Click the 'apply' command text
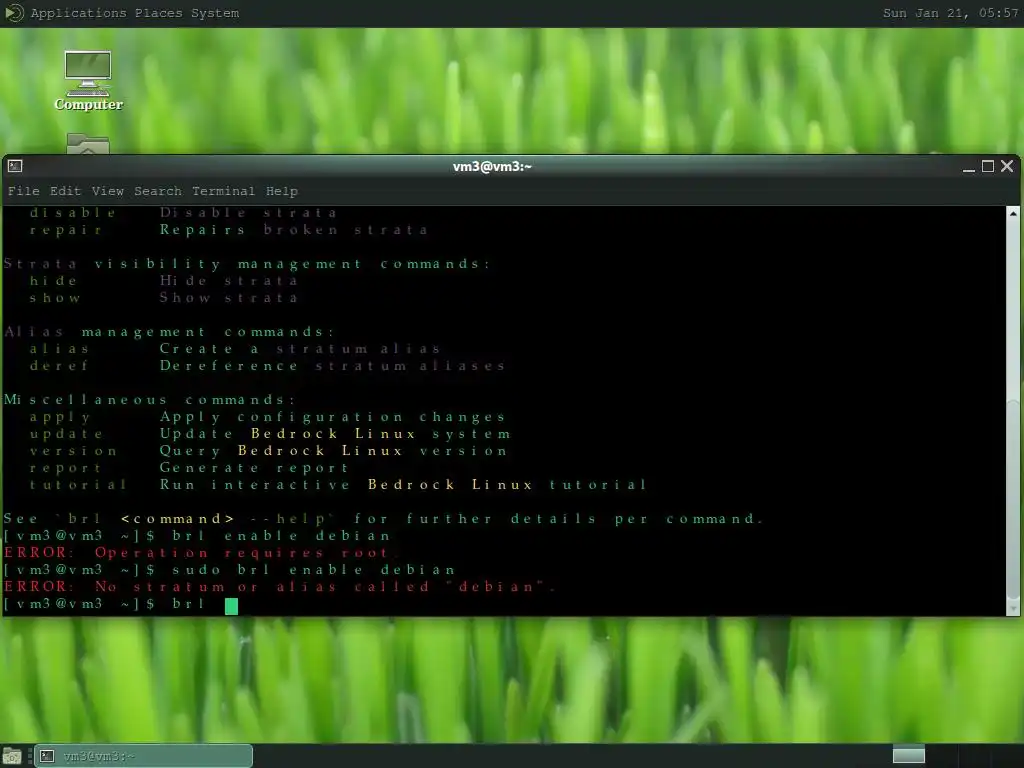This screenshot has height=768, width=1024. (59, 417)
